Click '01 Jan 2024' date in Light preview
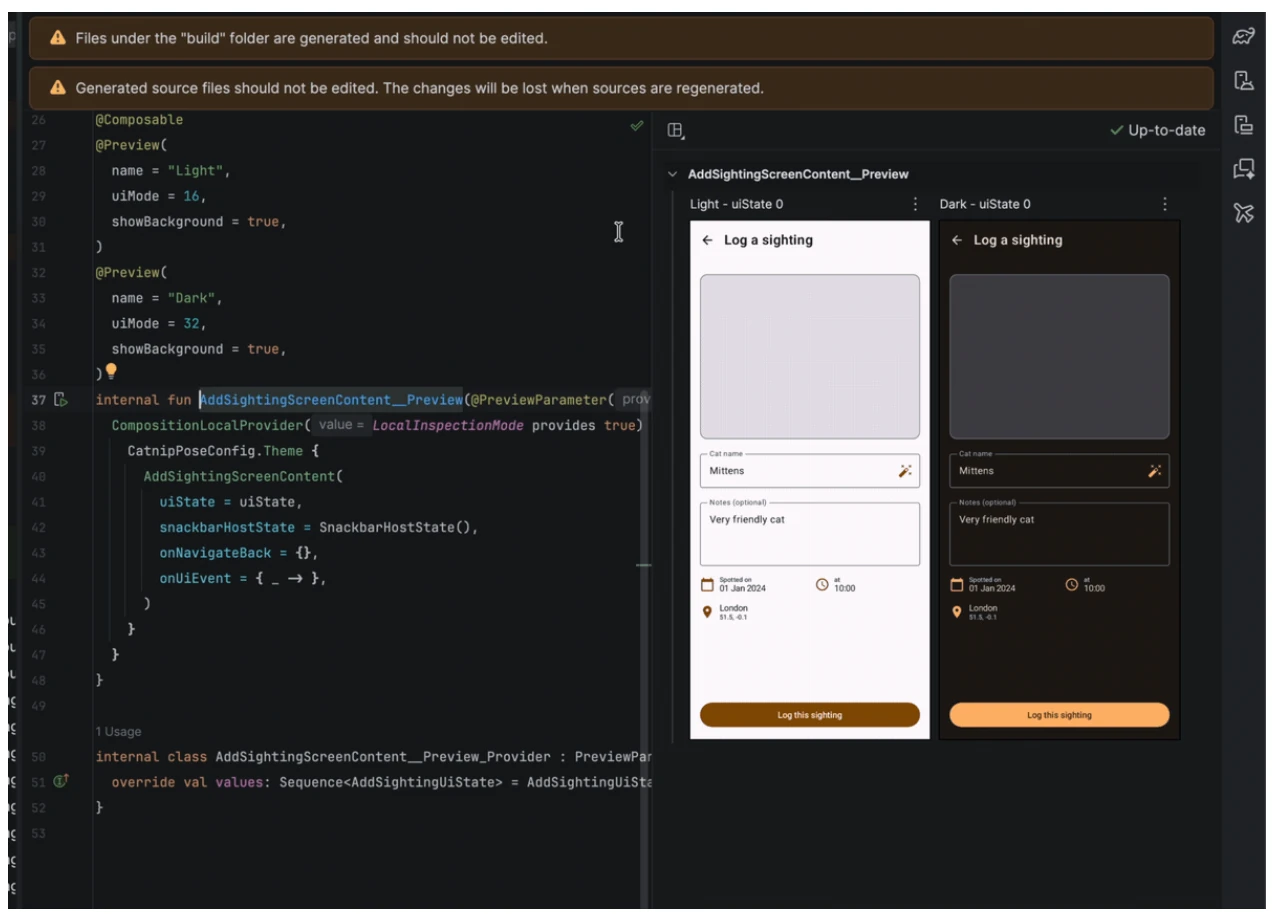Viewport: 1275px width, 915px height. [x=742, y=589]
